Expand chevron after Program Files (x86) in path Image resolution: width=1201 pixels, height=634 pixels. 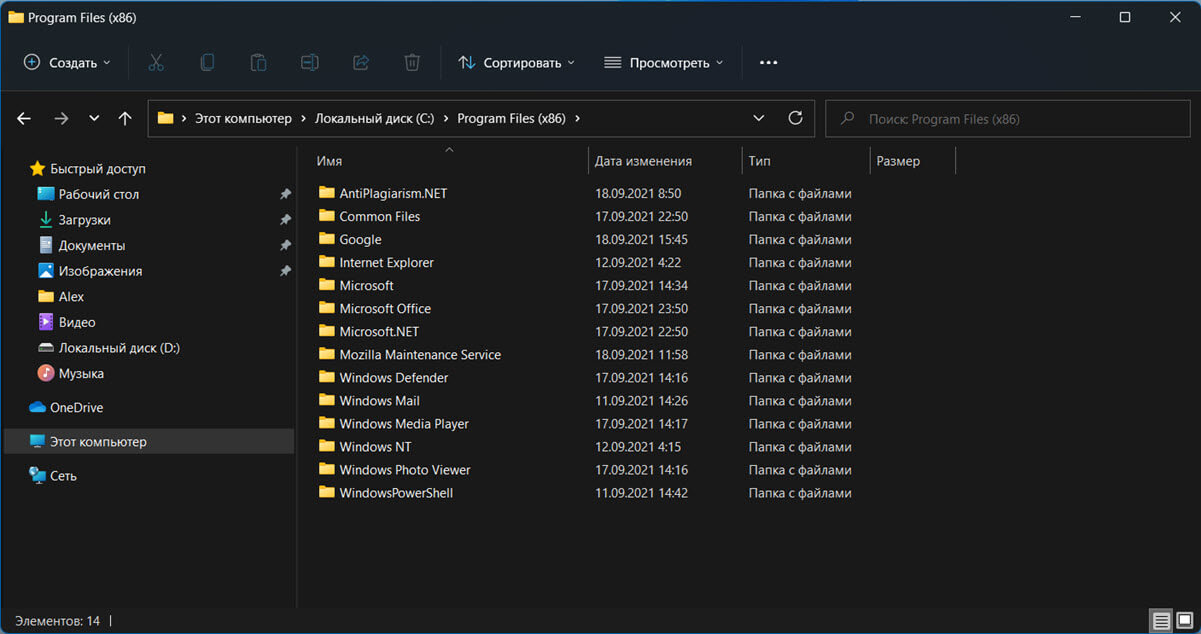click(x=578, y=118)
